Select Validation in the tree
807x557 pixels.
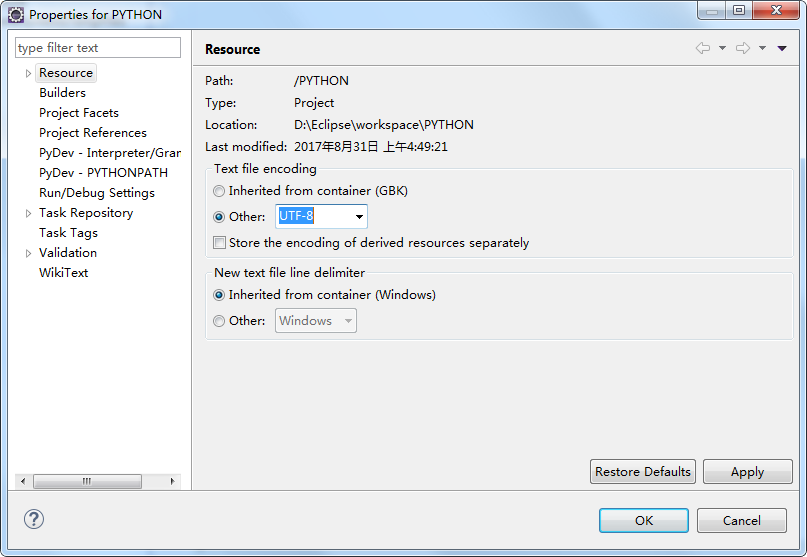tap(68, 253)
